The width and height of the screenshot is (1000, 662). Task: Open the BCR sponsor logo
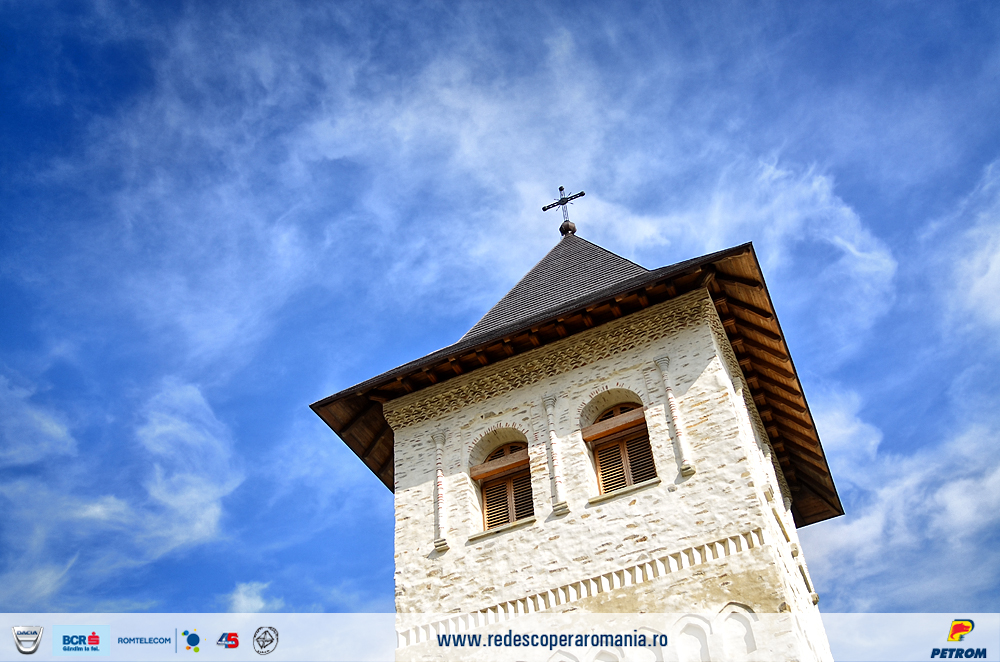[x=80, y=640]
